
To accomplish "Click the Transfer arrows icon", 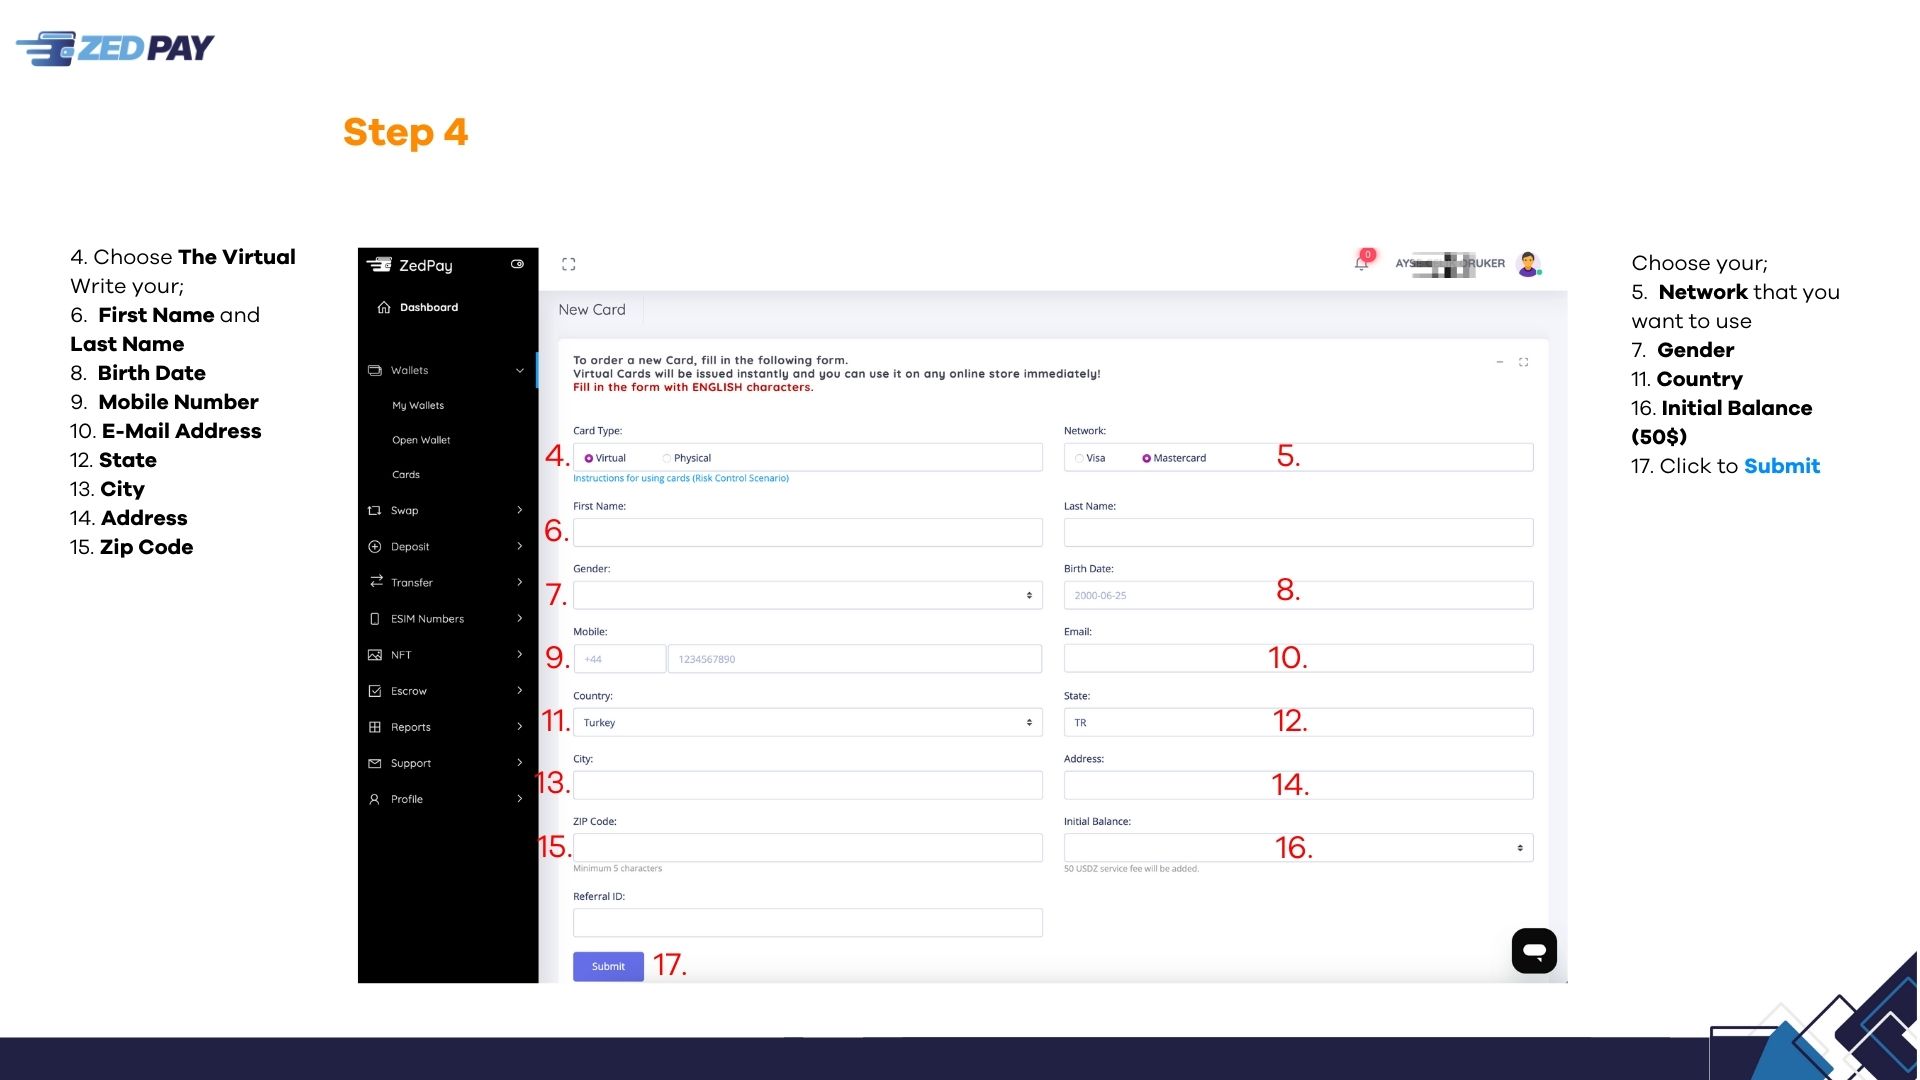I will (x=376, y=581).
